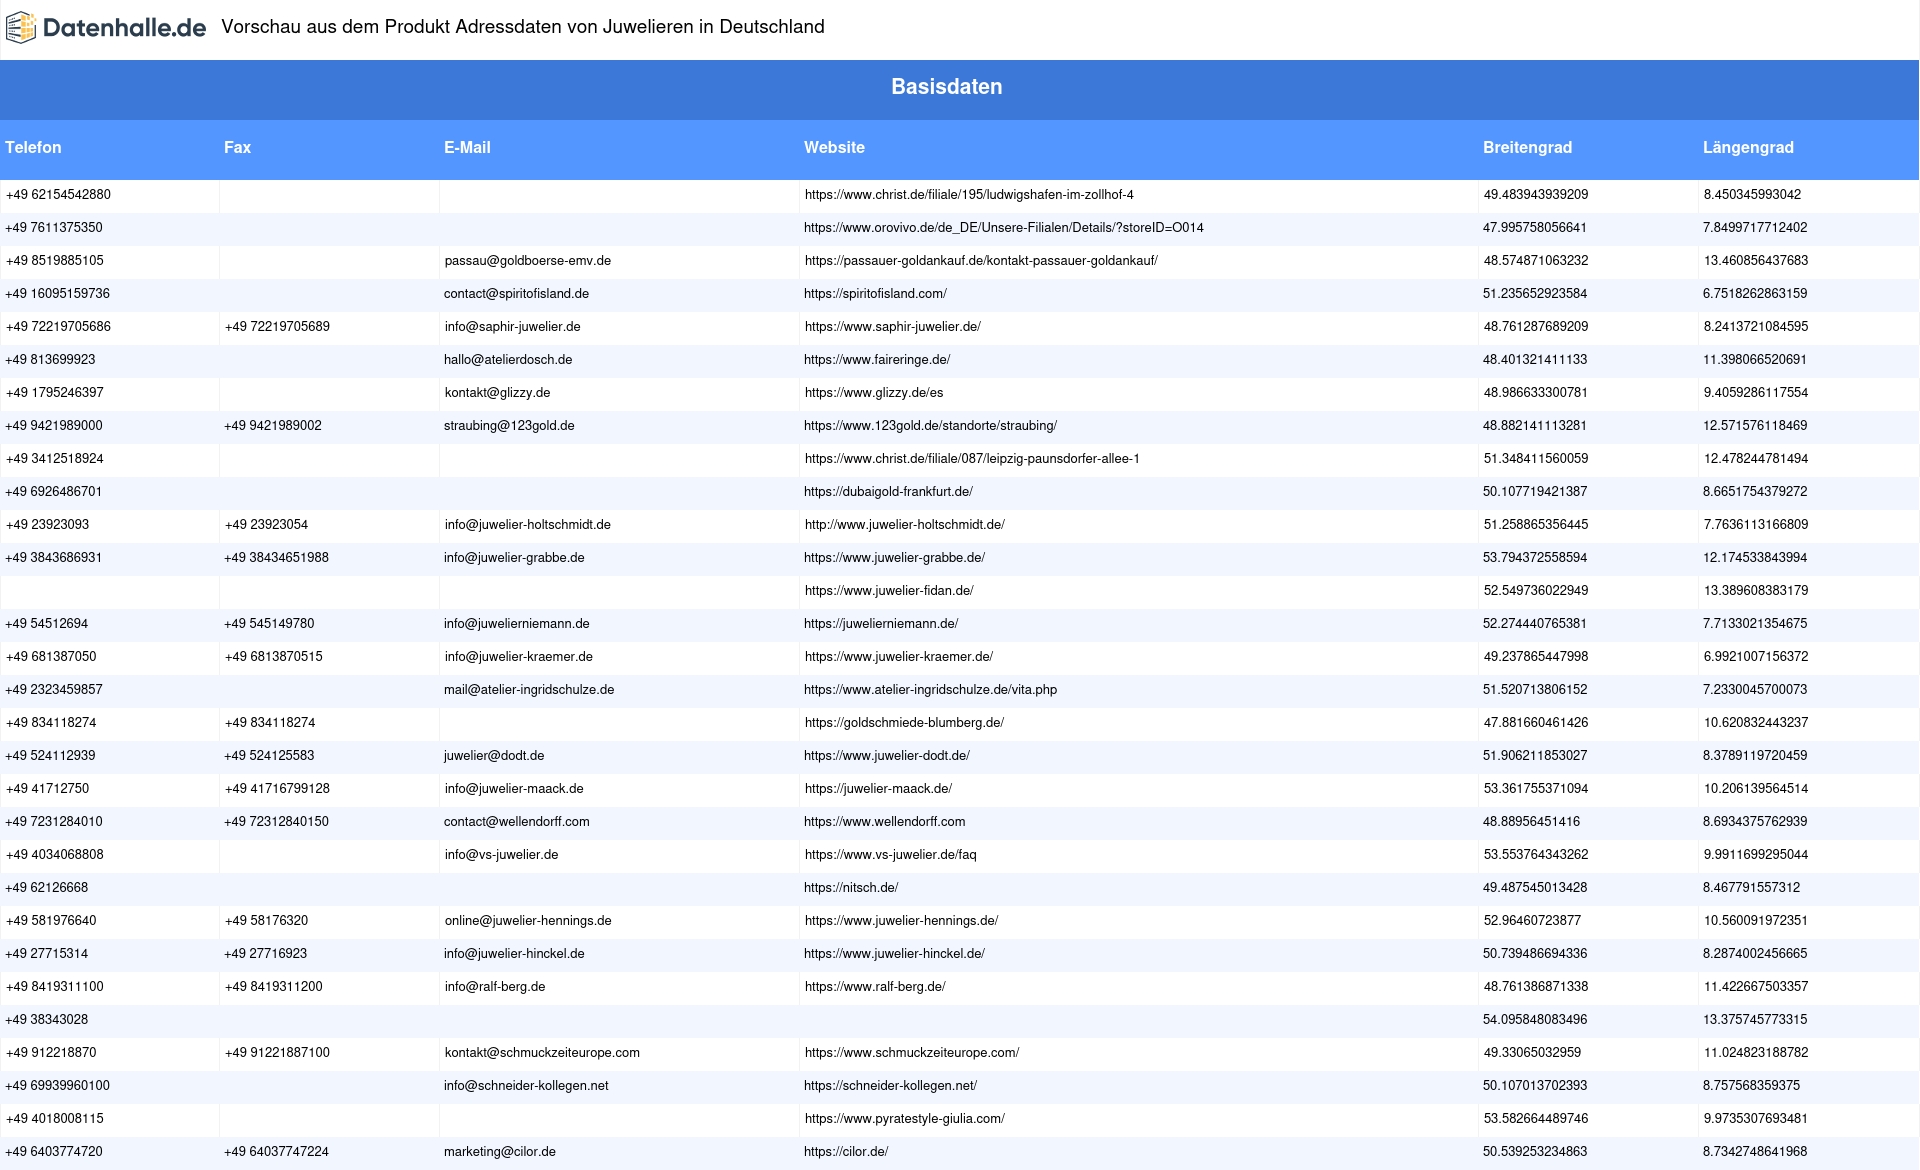
Task: Select latitude value 48.88956451416
Action: point(1532,822)
